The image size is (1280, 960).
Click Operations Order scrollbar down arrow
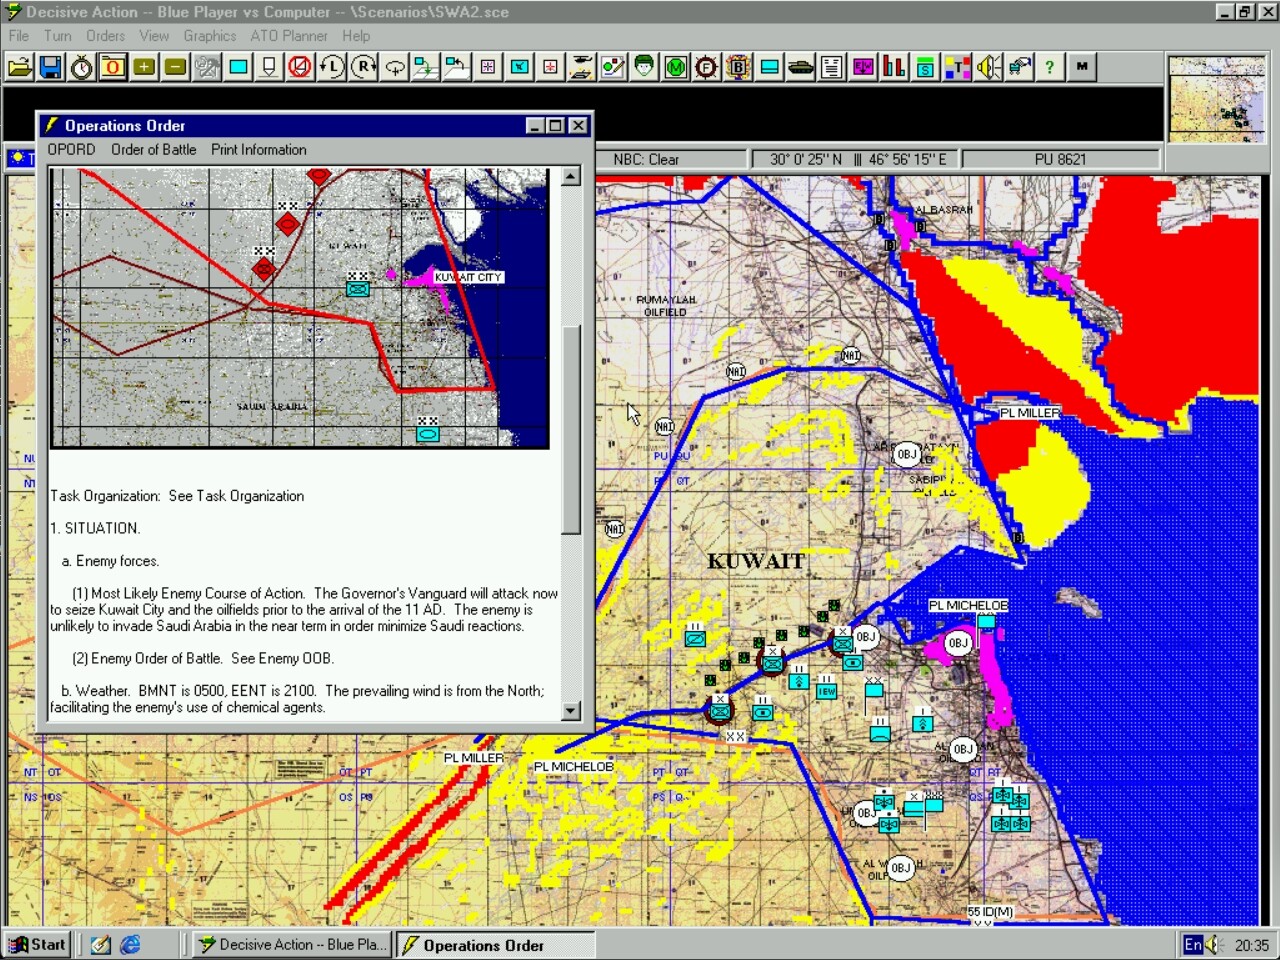tap(571, 711)
